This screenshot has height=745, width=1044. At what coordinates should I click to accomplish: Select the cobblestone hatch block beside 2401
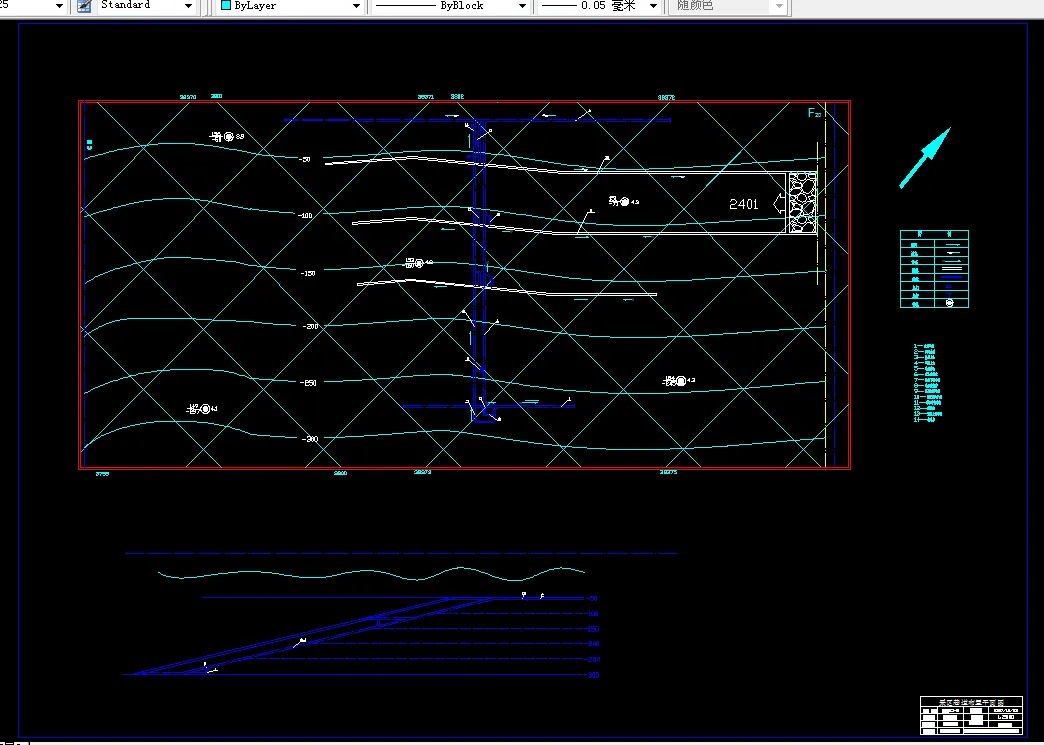[802, 202]
